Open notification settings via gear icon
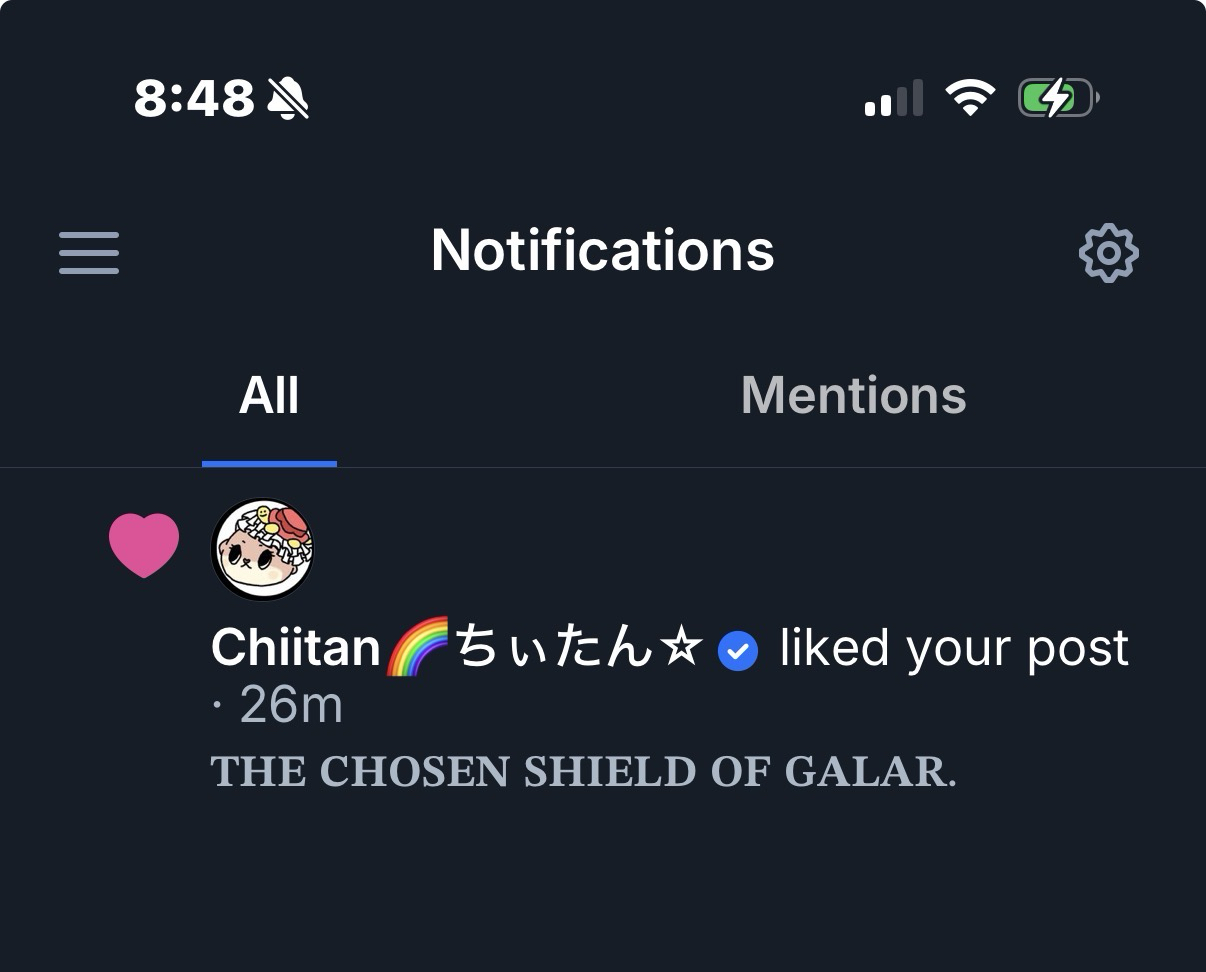 (x=1108, y=253)
